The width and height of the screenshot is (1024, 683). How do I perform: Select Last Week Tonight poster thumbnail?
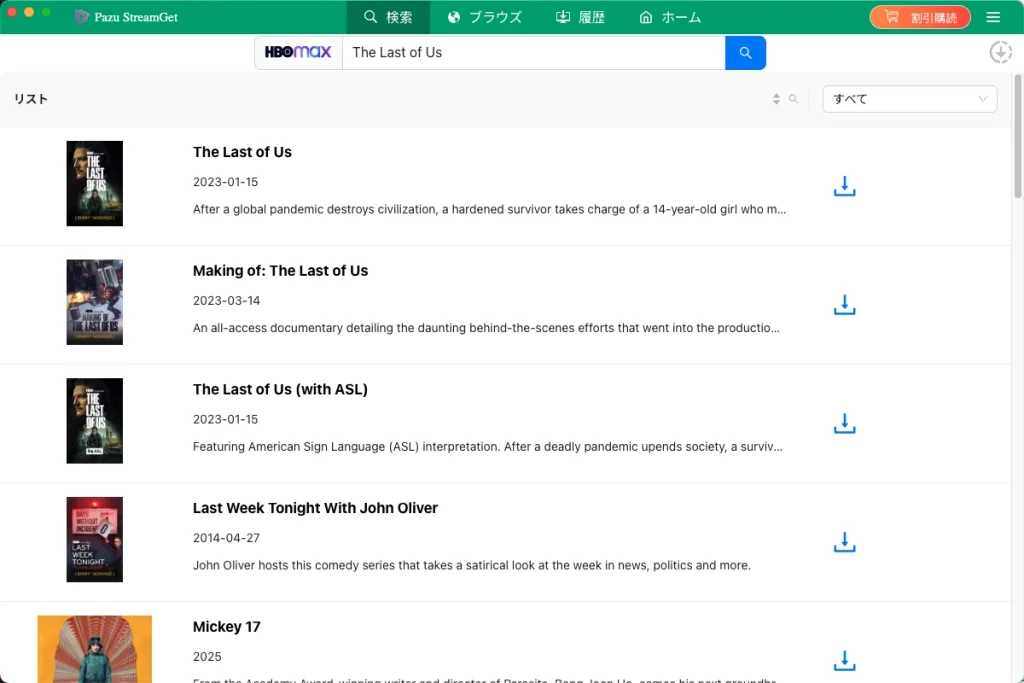click(x=95, y=539)
